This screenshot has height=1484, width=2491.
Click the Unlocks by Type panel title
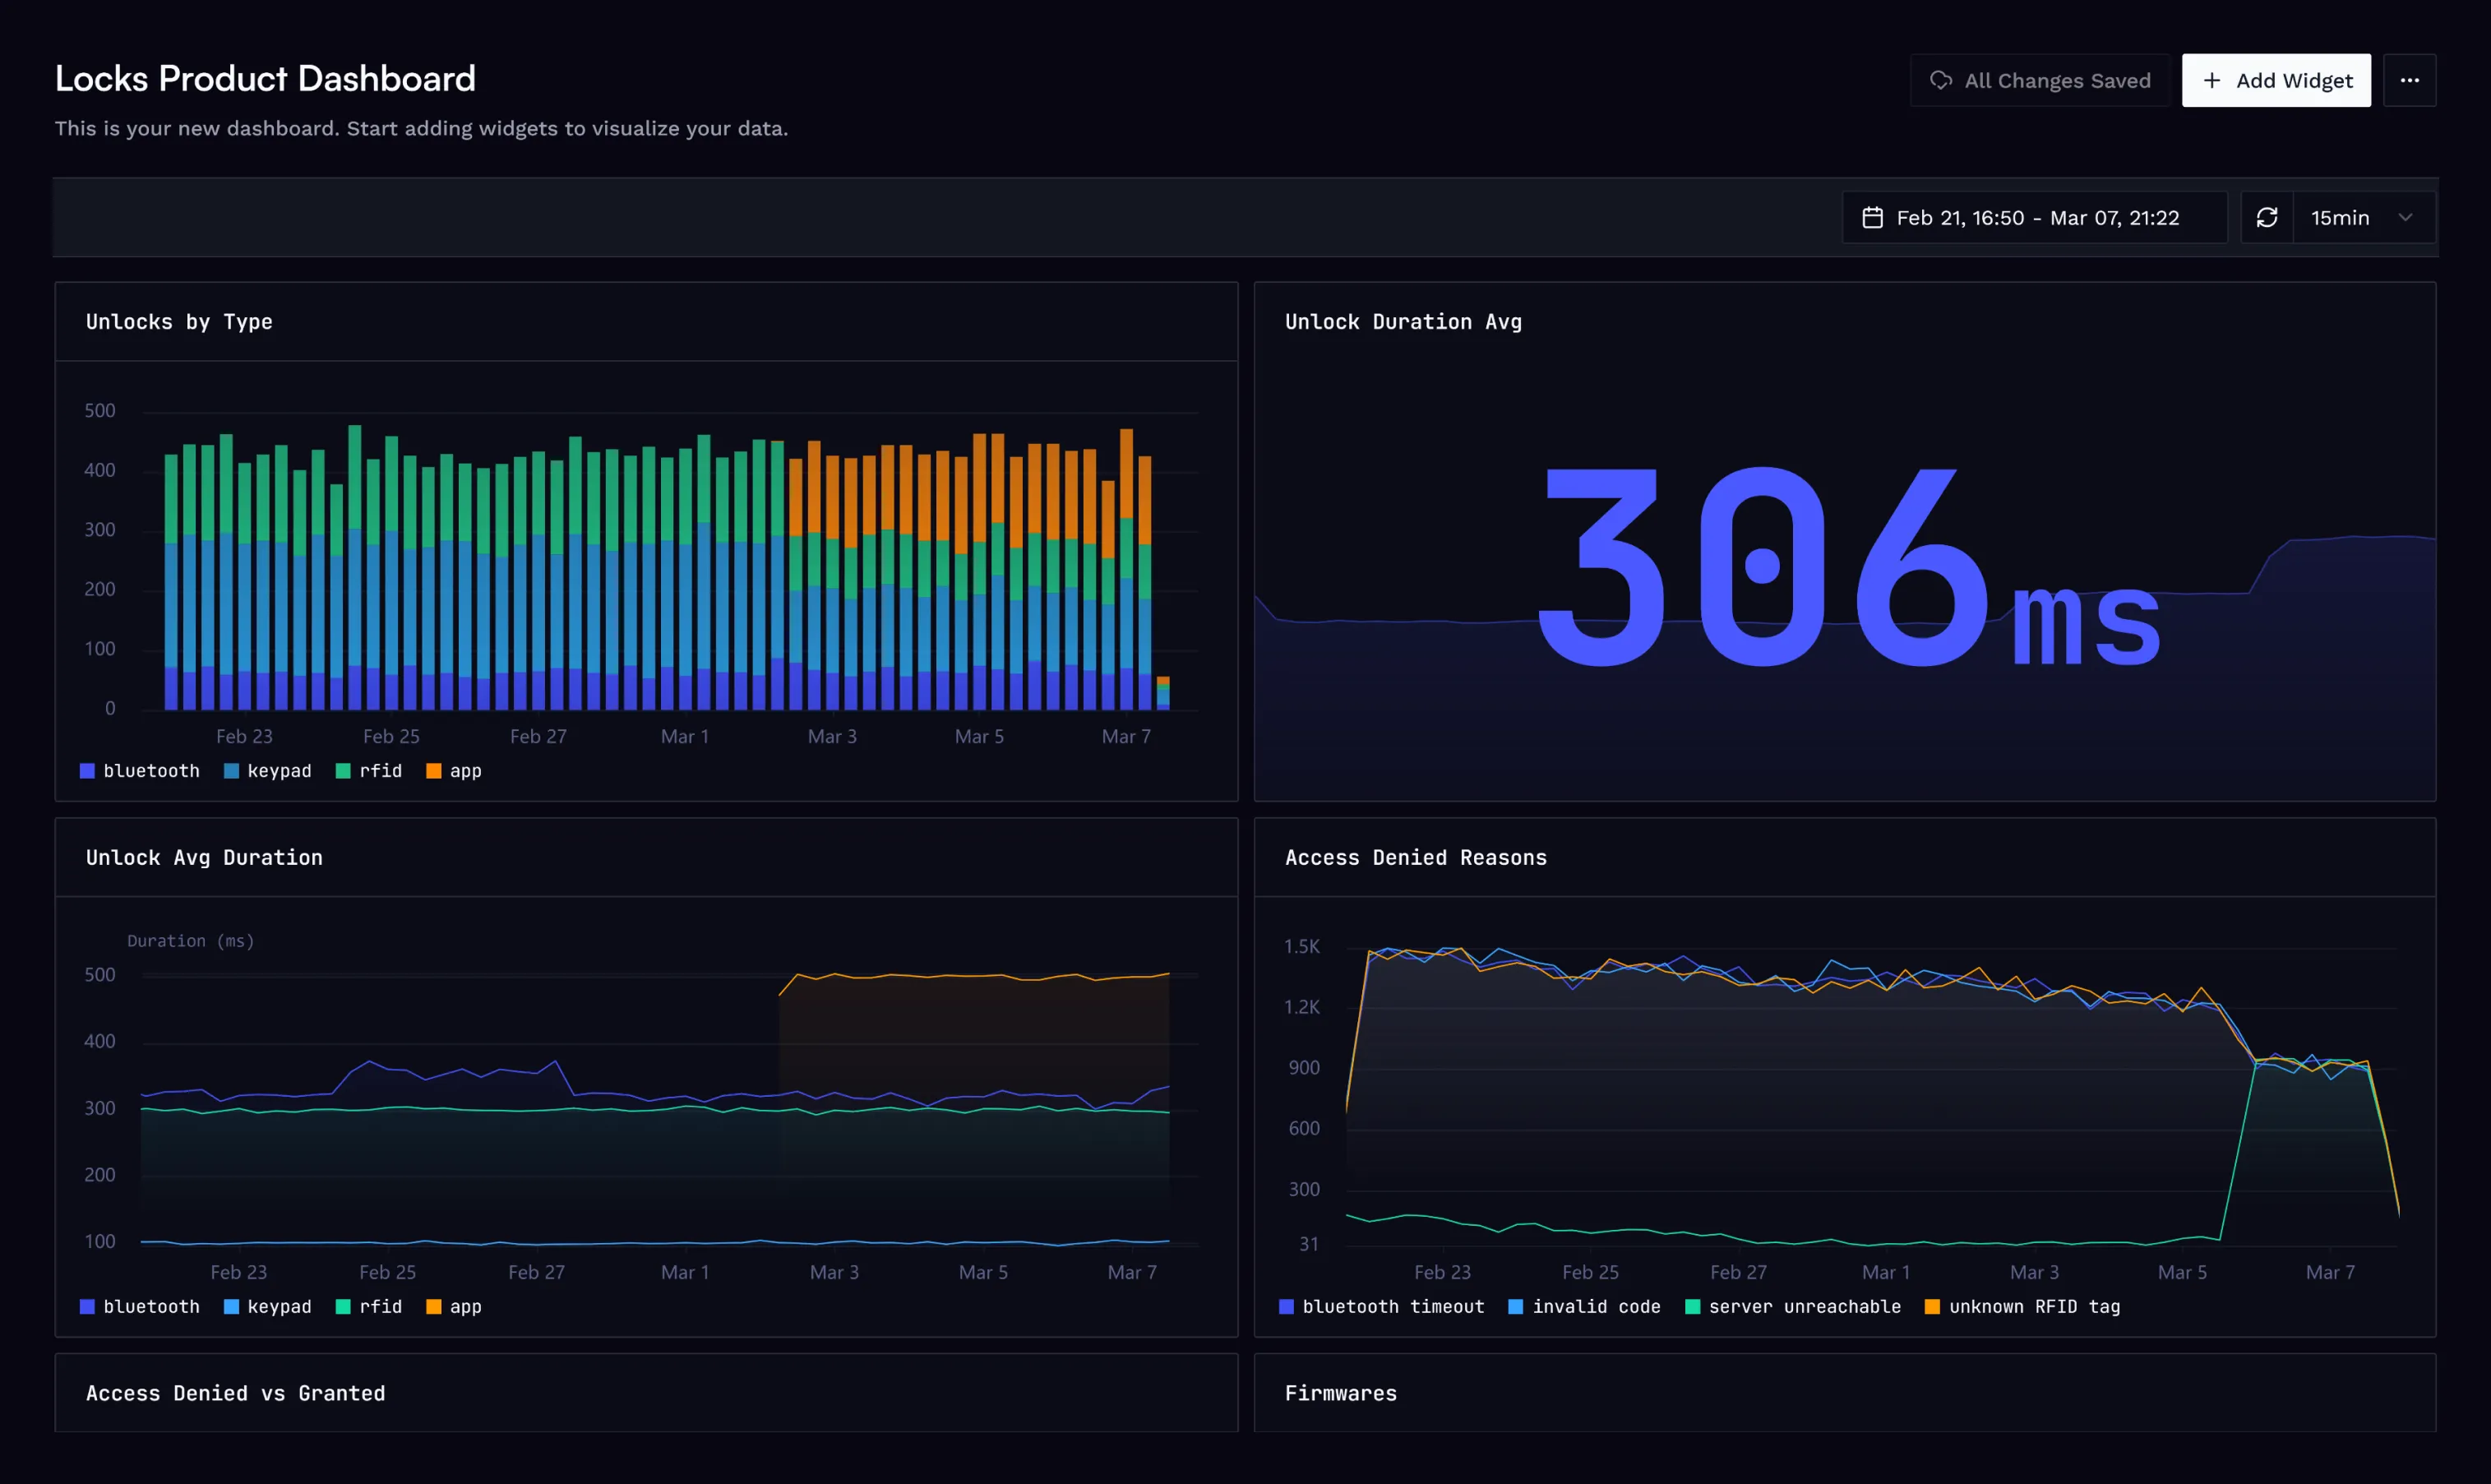(179, 322)
